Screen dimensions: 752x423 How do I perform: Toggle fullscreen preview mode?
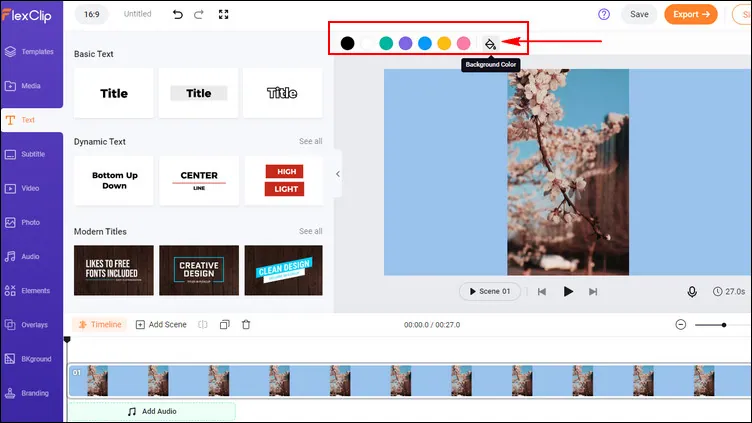pos(223,14)
